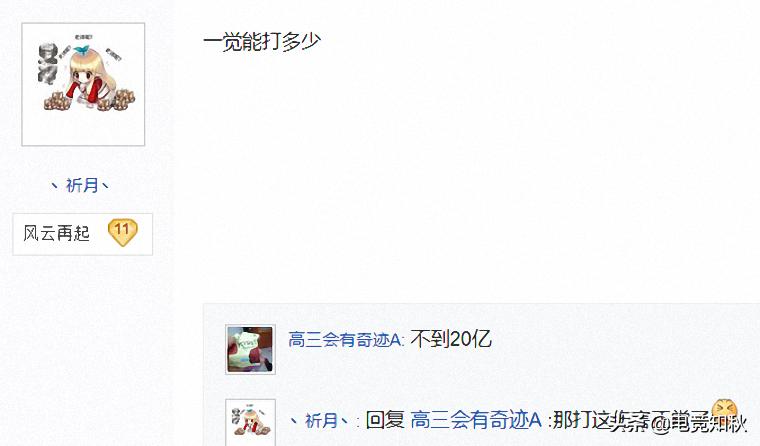The height and width of the screenshot is (446, 760).
Task: Open 祈月's small avatar in the second comment
Action: 250,422
